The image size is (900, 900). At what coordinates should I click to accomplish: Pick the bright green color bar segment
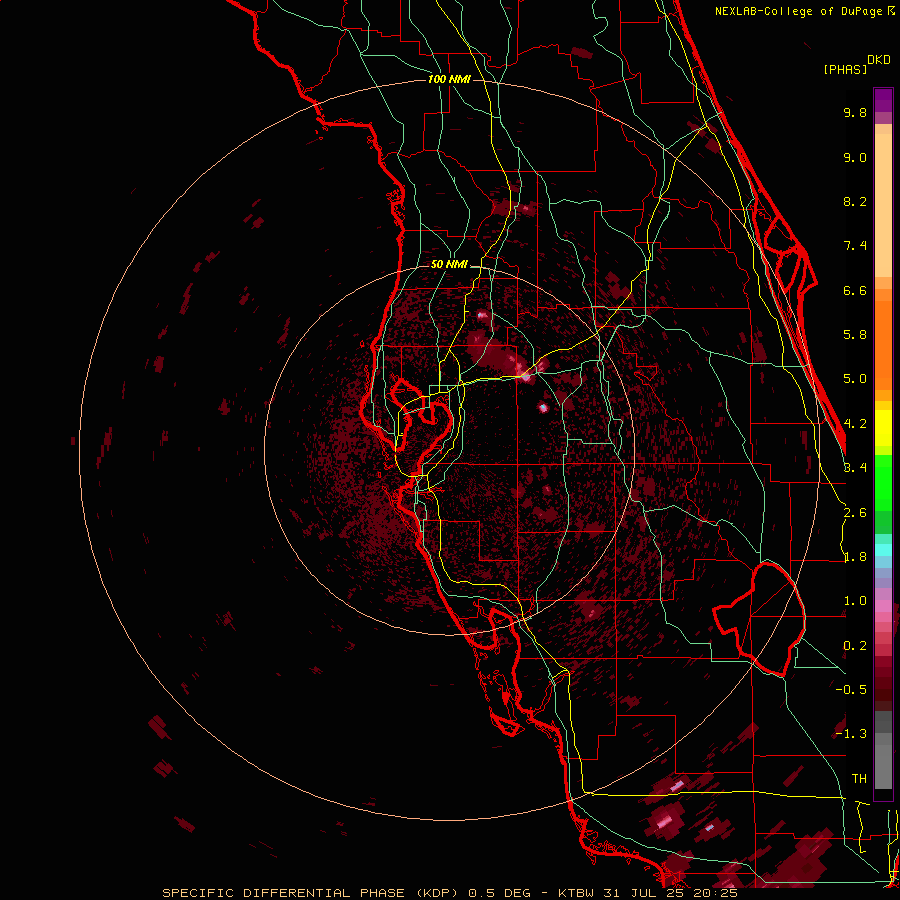click(883, 482)
